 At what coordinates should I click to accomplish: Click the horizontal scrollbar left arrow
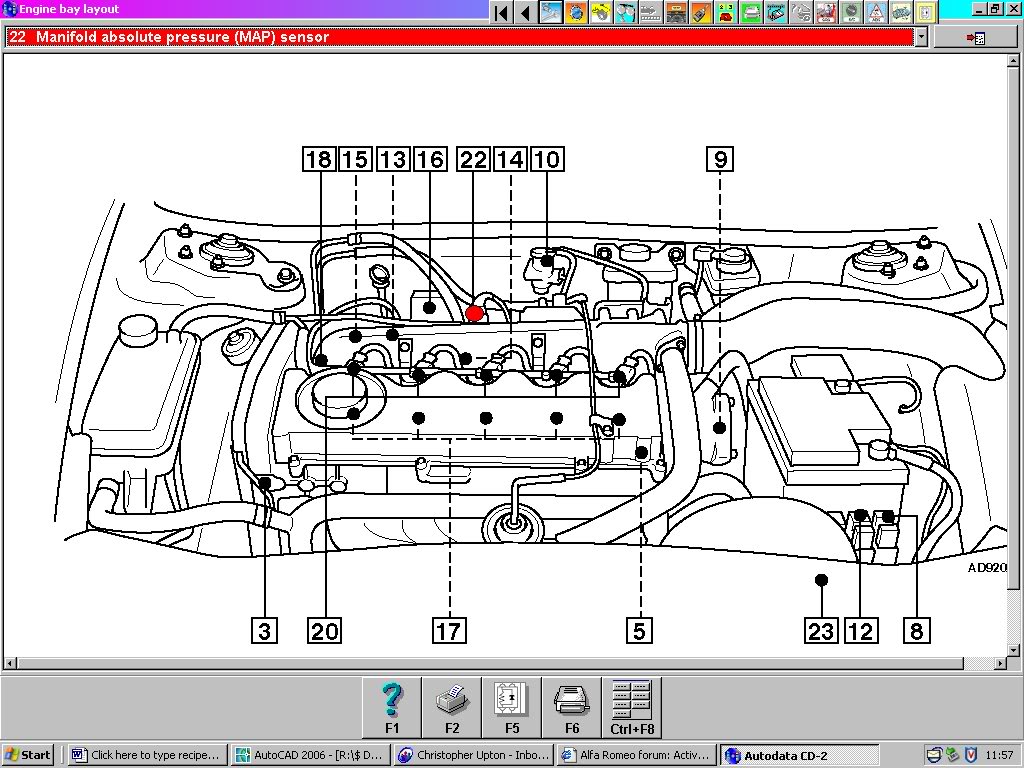[x=10, y=663]
